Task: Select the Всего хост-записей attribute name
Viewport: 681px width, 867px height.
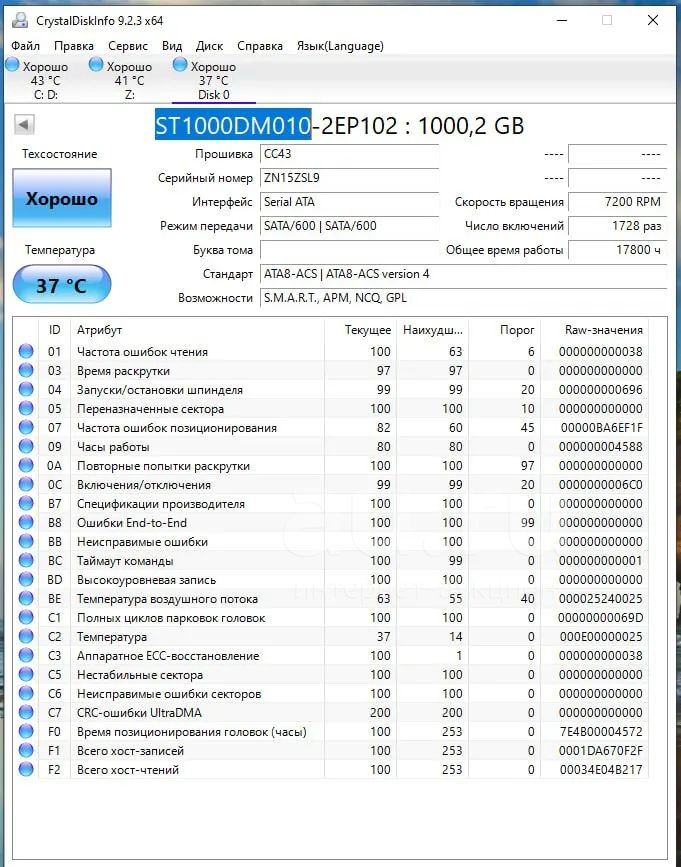Action: [x=130, y=751]
